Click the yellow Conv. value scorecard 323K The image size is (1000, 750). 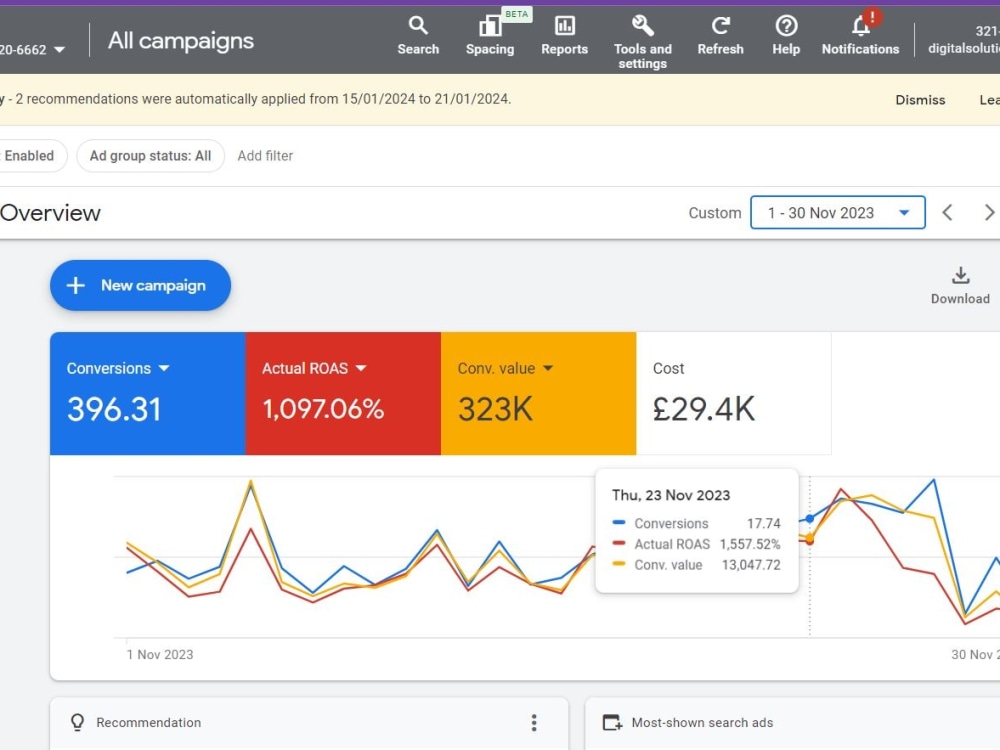point(495,409)
